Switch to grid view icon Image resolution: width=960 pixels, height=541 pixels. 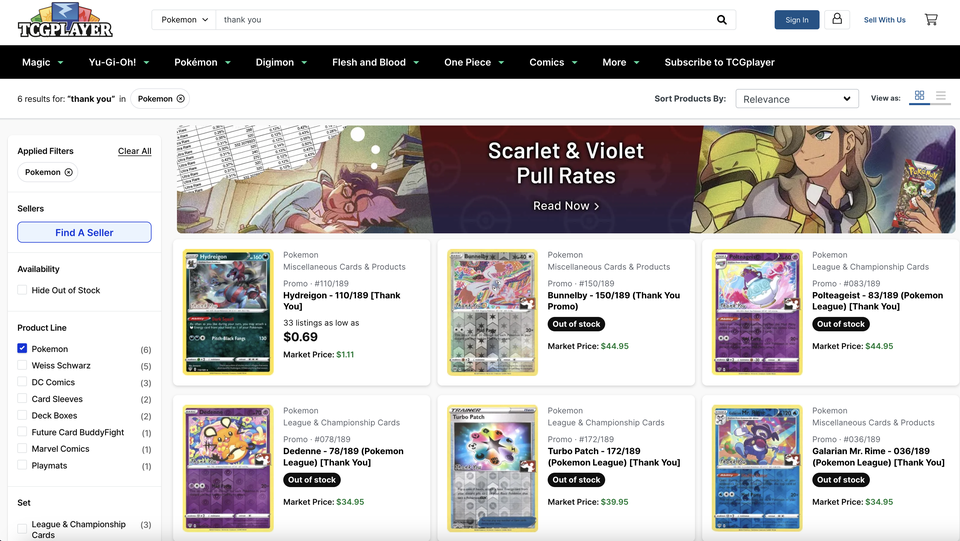click(x=919, y=95)
